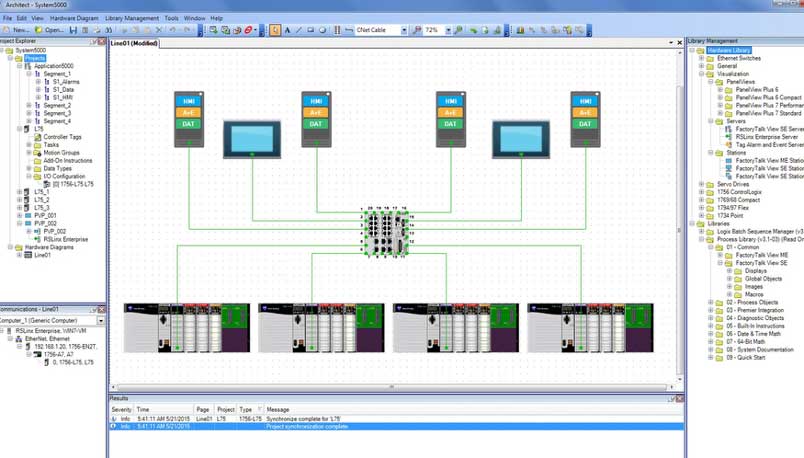Select the pointer selection tool

pos(276,30)
